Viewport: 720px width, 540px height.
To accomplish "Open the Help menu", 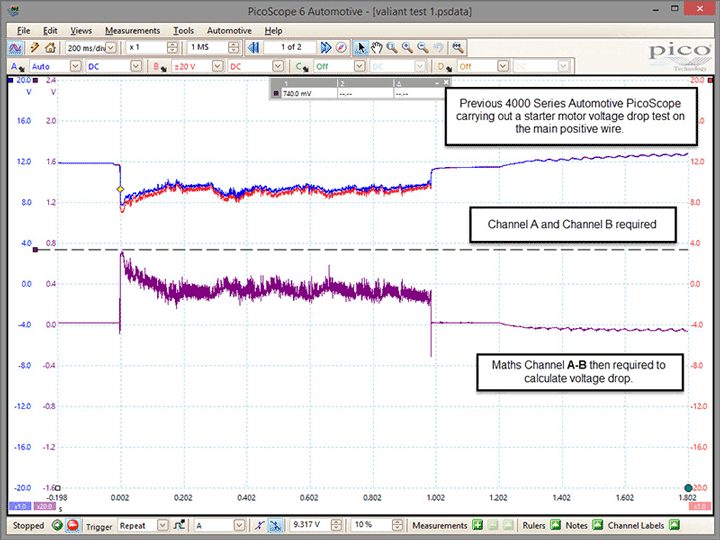I will (x=273, y=31).
